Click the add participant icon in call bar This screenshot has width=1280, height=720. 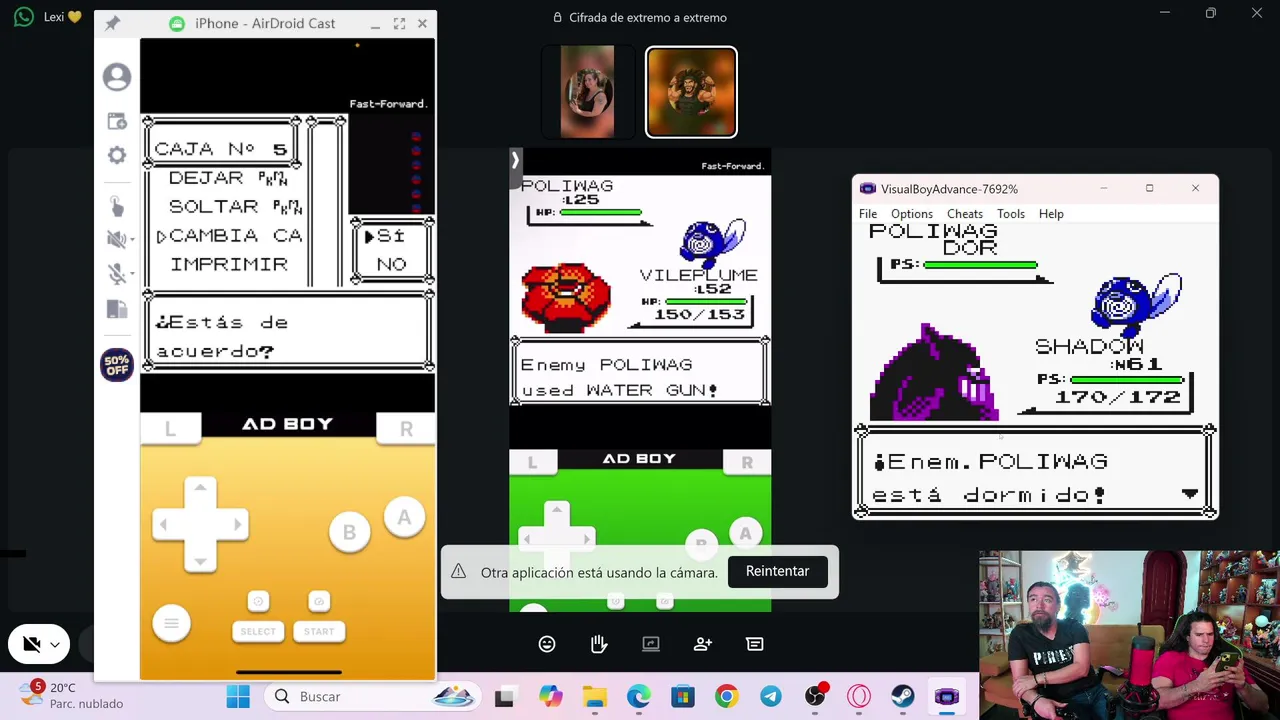pos(703,644)
